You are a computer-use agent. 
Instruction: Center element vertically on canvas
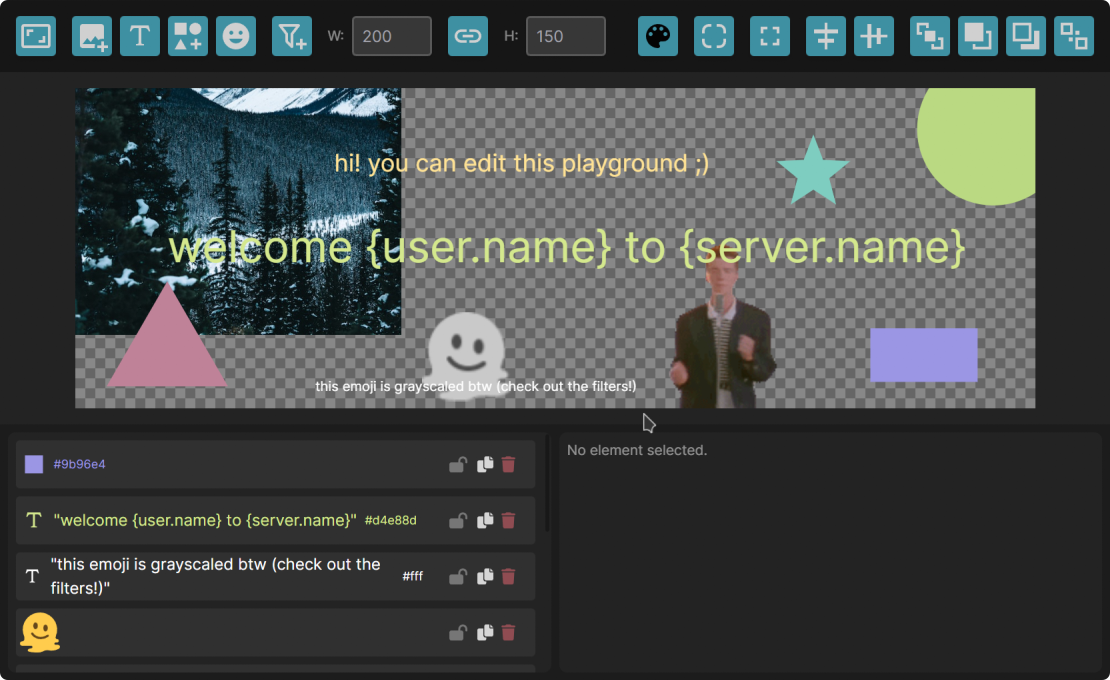click(x=825, y=36)
